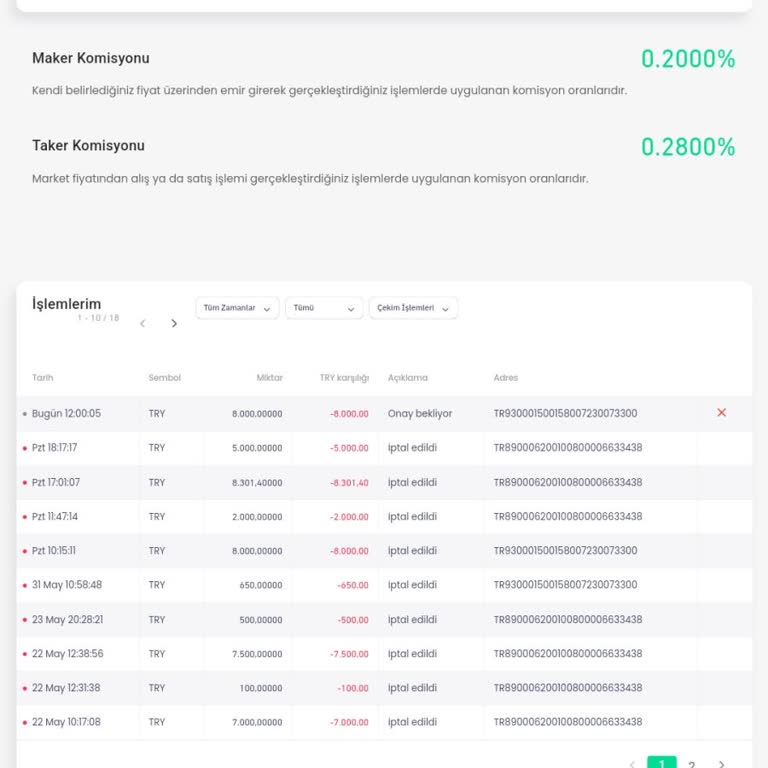Select the Pzt 11:47:14 transaction date
This screenshot has height=768, width=768.
pyautogui.click(x=55, y=517)
